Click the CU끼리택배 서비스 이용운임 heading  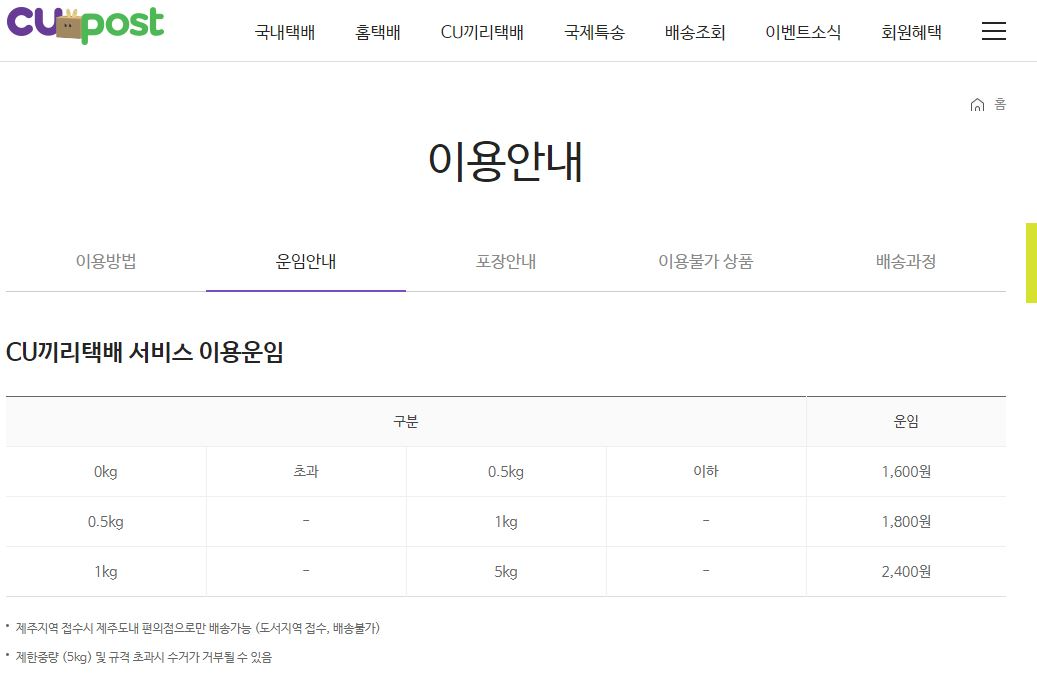coord(145,352)
